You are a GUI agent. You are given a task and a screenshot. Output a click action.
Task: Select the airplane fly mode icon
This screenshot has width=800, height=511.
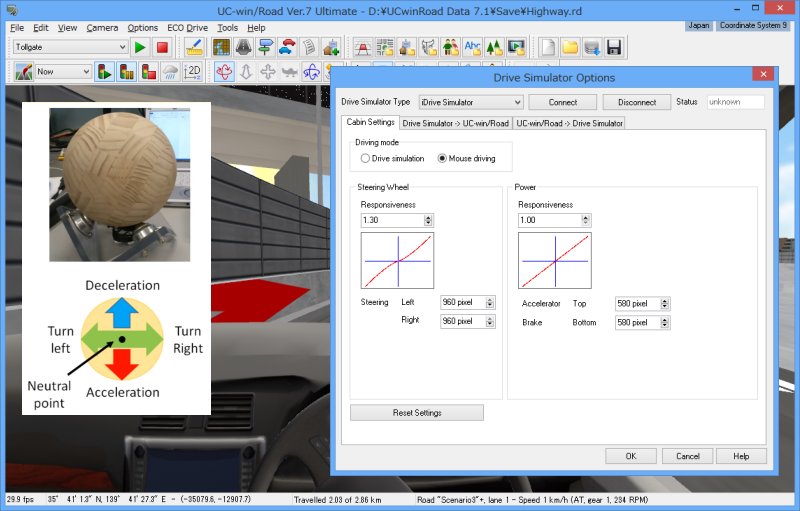click(290, 72)
